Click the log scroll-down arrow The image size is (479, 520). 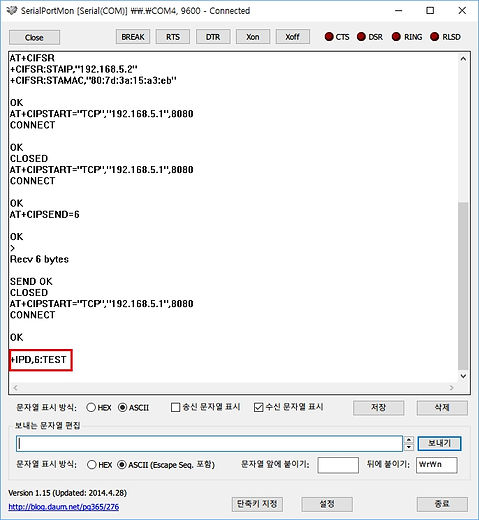(x=463, y=376)
